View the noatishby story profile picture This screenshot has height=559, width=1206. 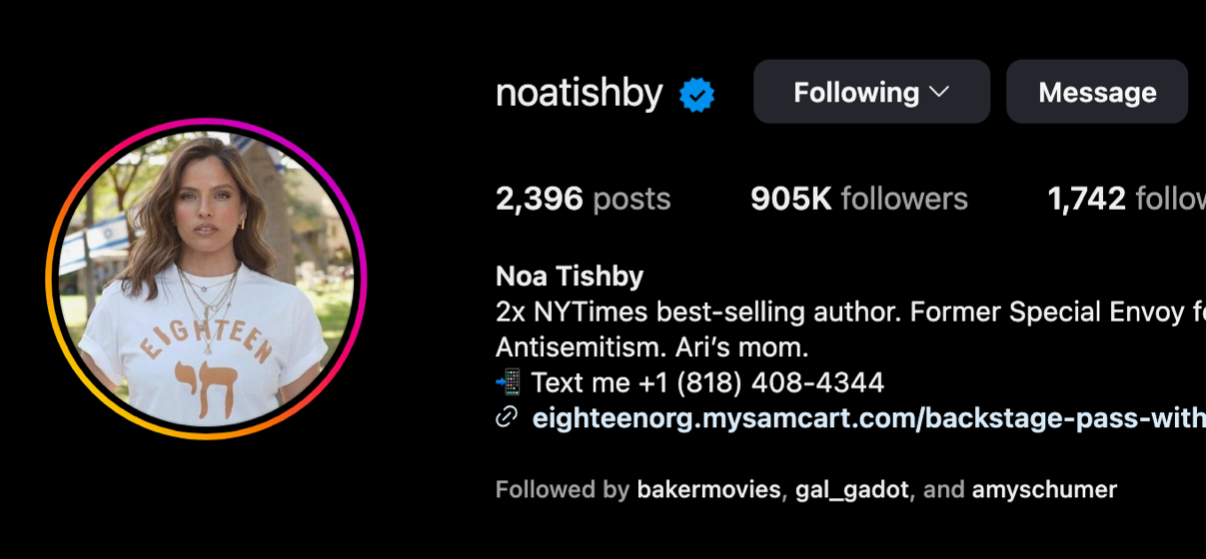tap(206, 279)
